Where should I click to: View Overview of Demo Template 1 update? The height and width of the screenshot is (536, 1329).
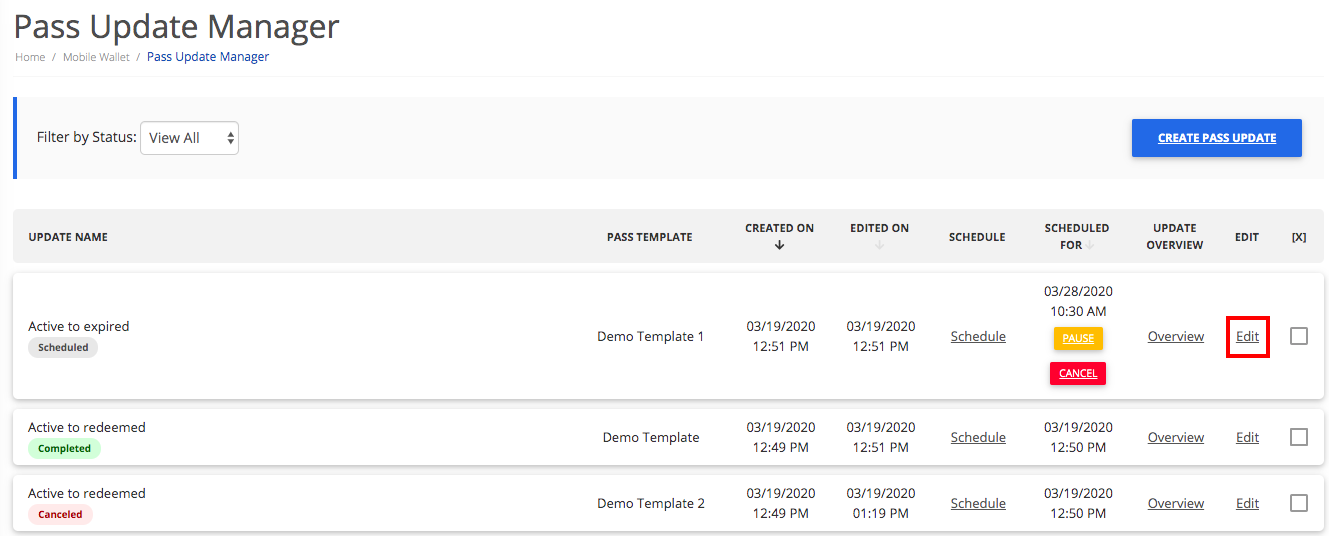[x=1175, y=336]
